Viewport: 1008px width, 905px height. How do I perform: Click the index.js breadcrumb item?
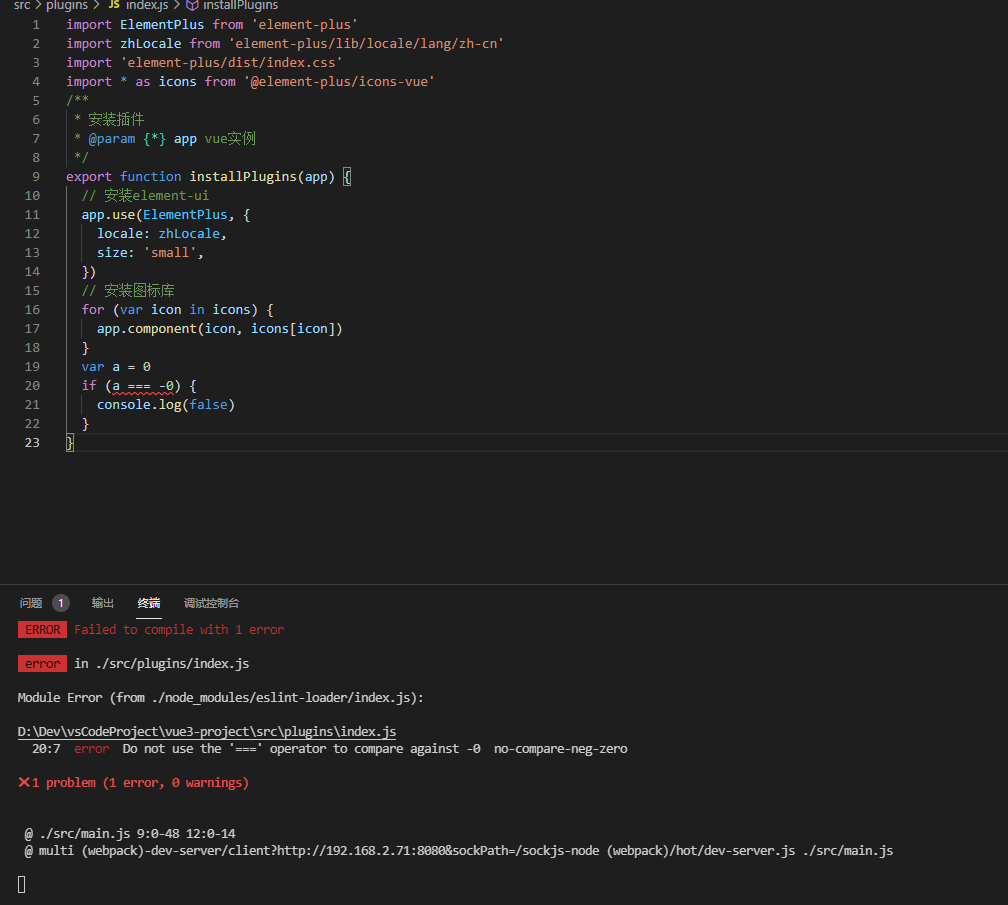click(x=147, y=5)
